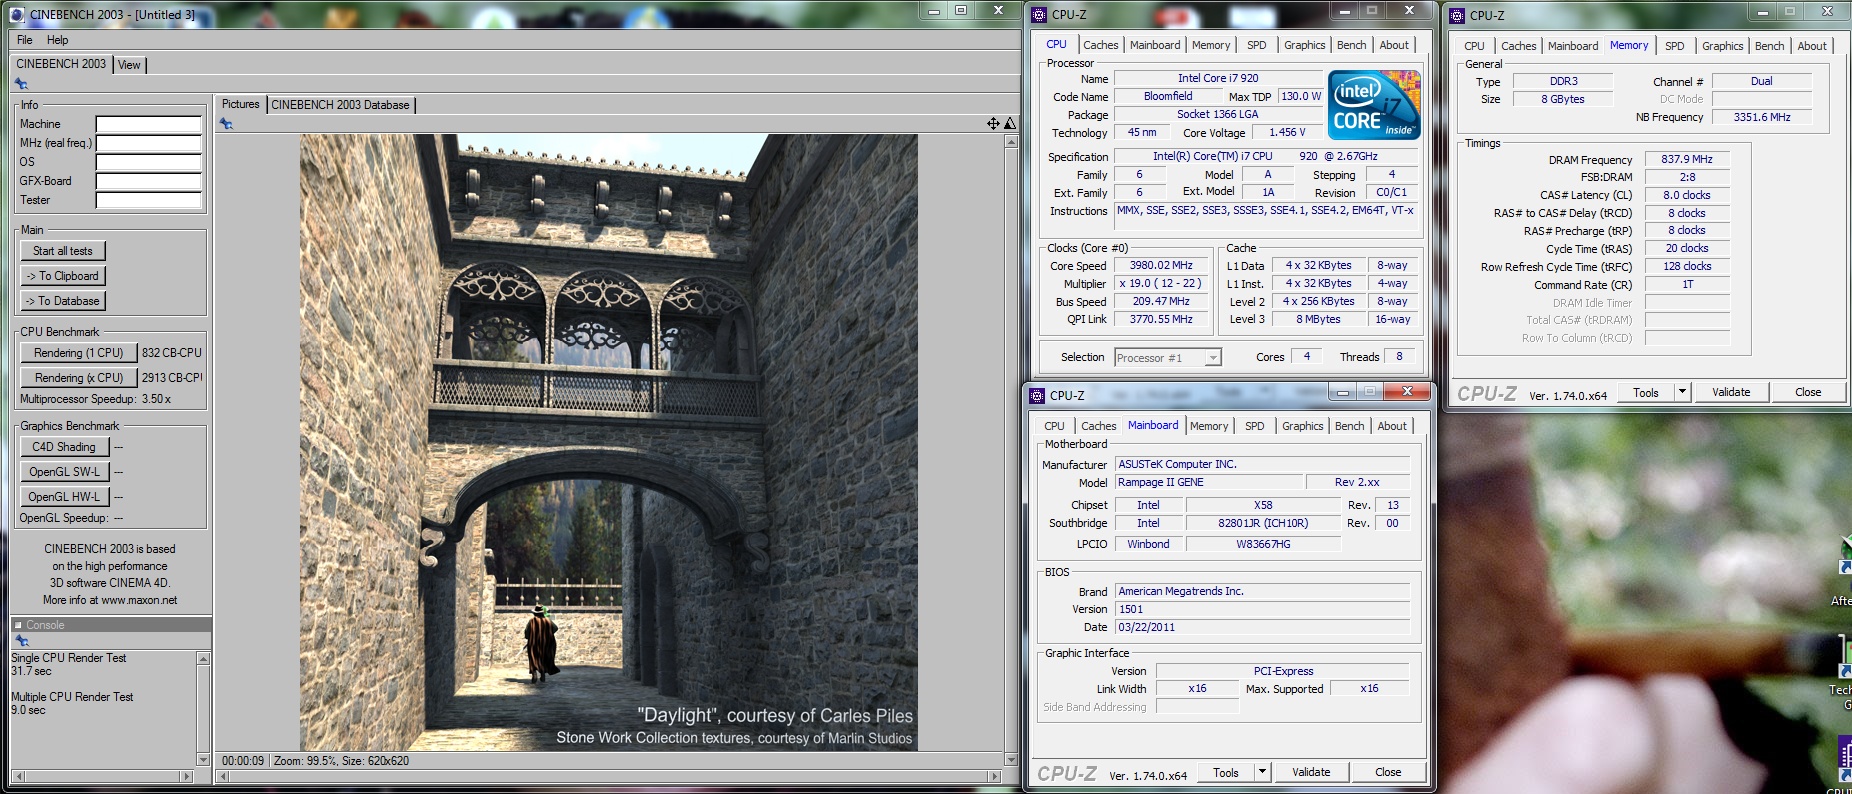
Task: Focus the Machine input field
Action: pos(149,124)
